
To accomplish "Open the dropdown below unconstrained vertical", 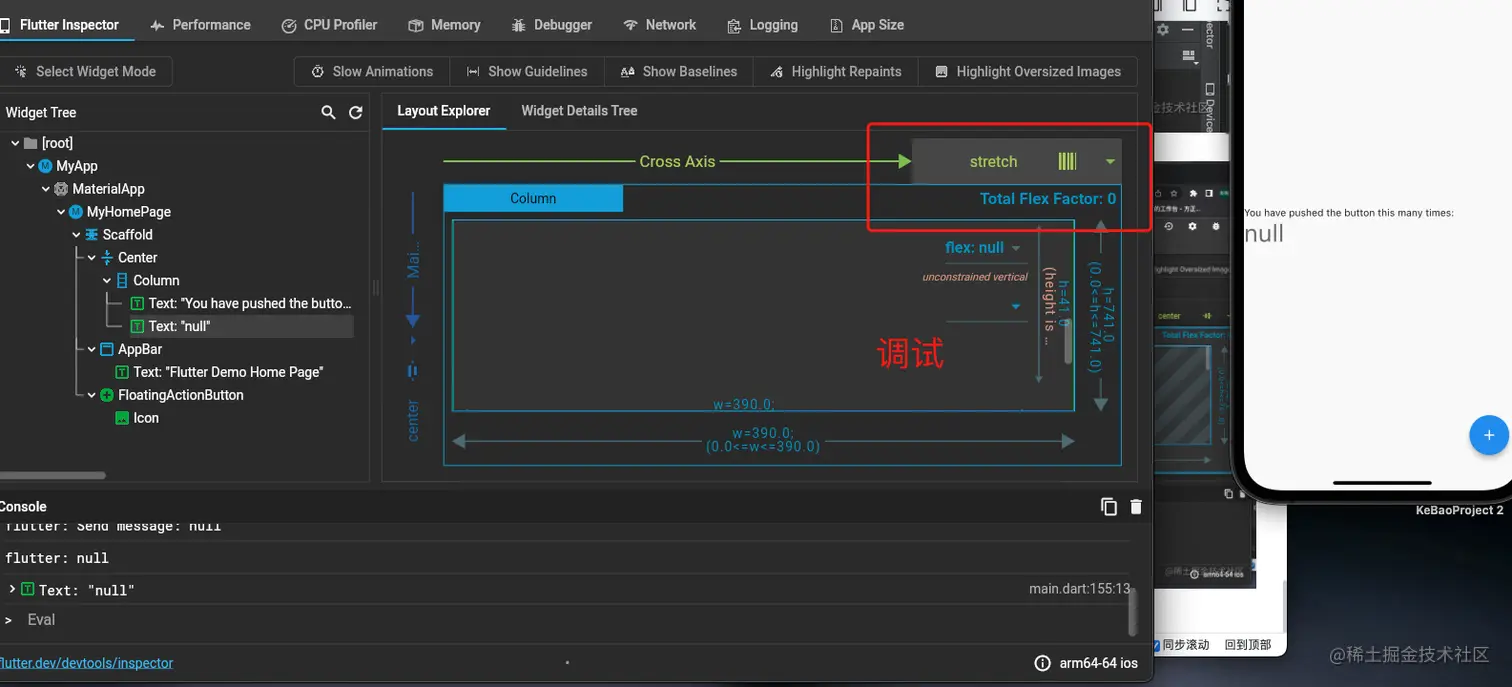I will (986, 307).
